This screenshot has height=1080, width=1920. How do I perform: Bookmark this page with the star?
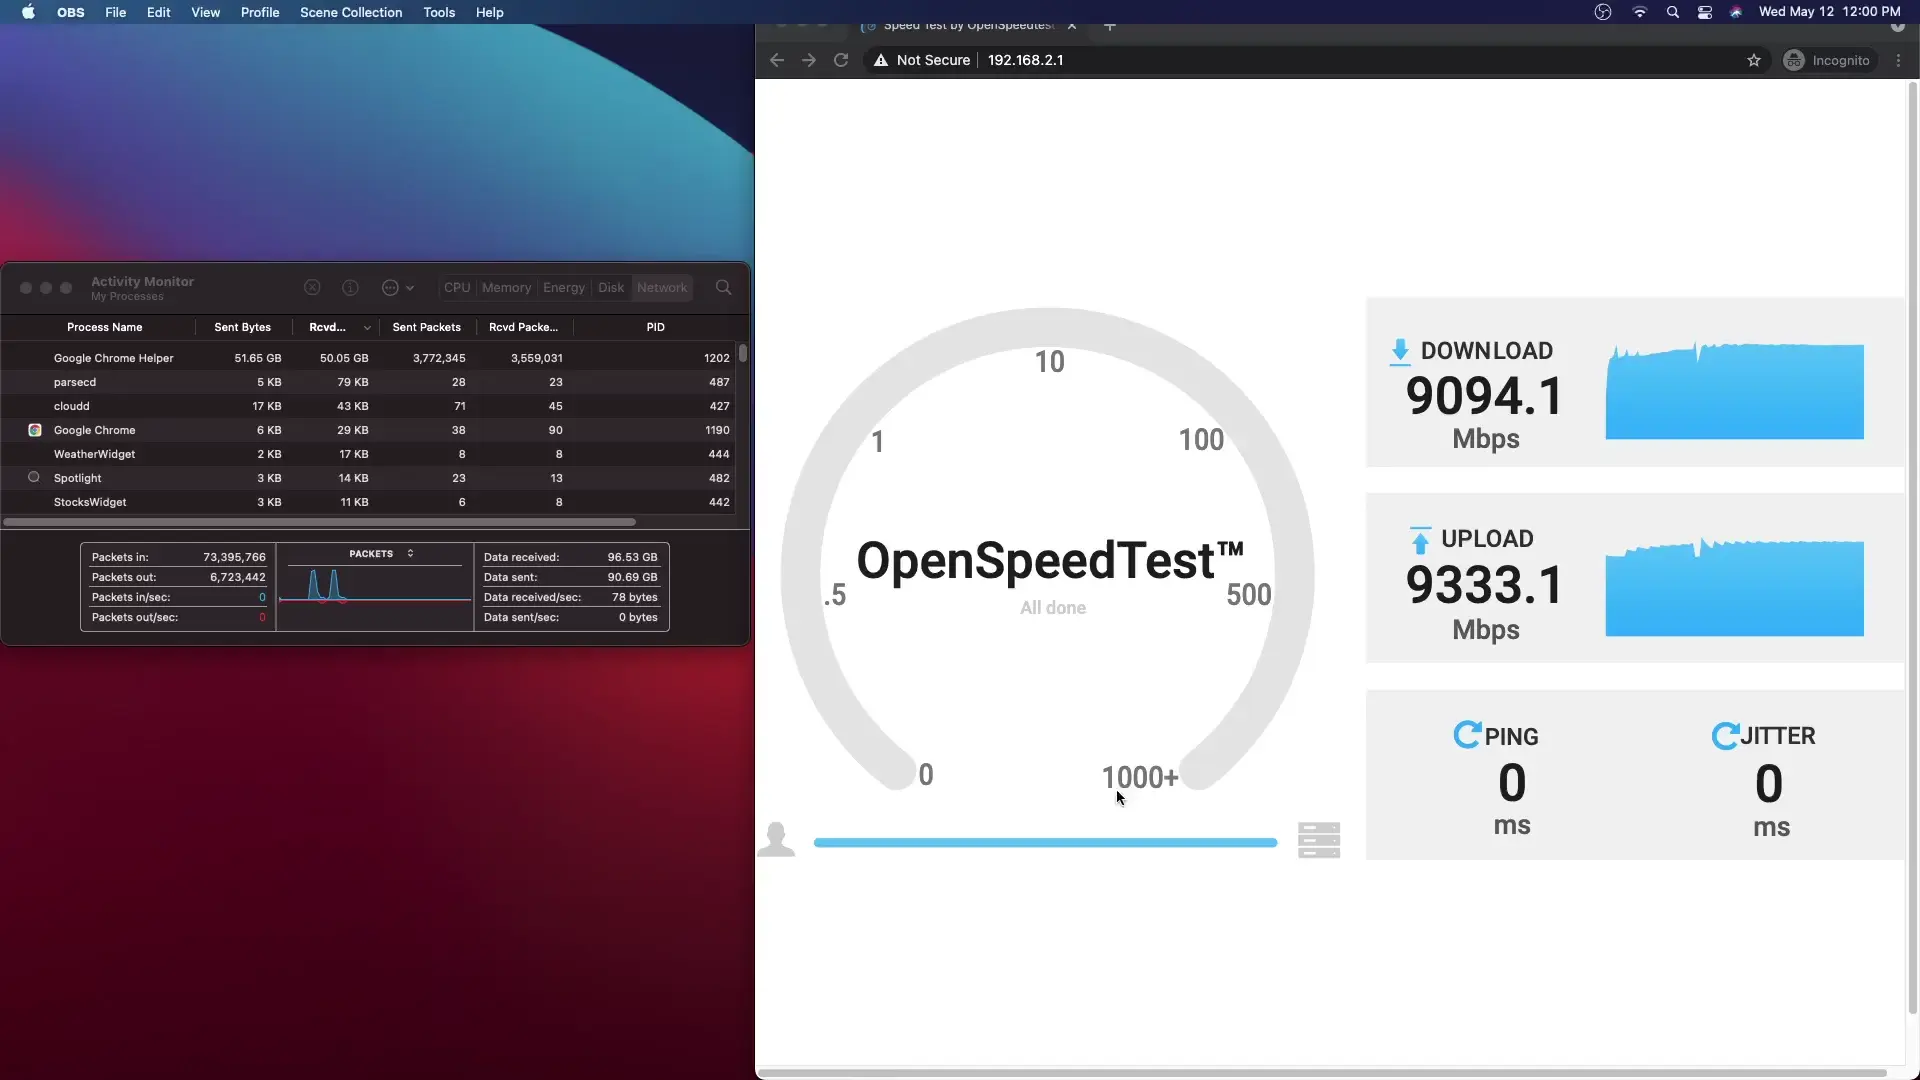1754,60
